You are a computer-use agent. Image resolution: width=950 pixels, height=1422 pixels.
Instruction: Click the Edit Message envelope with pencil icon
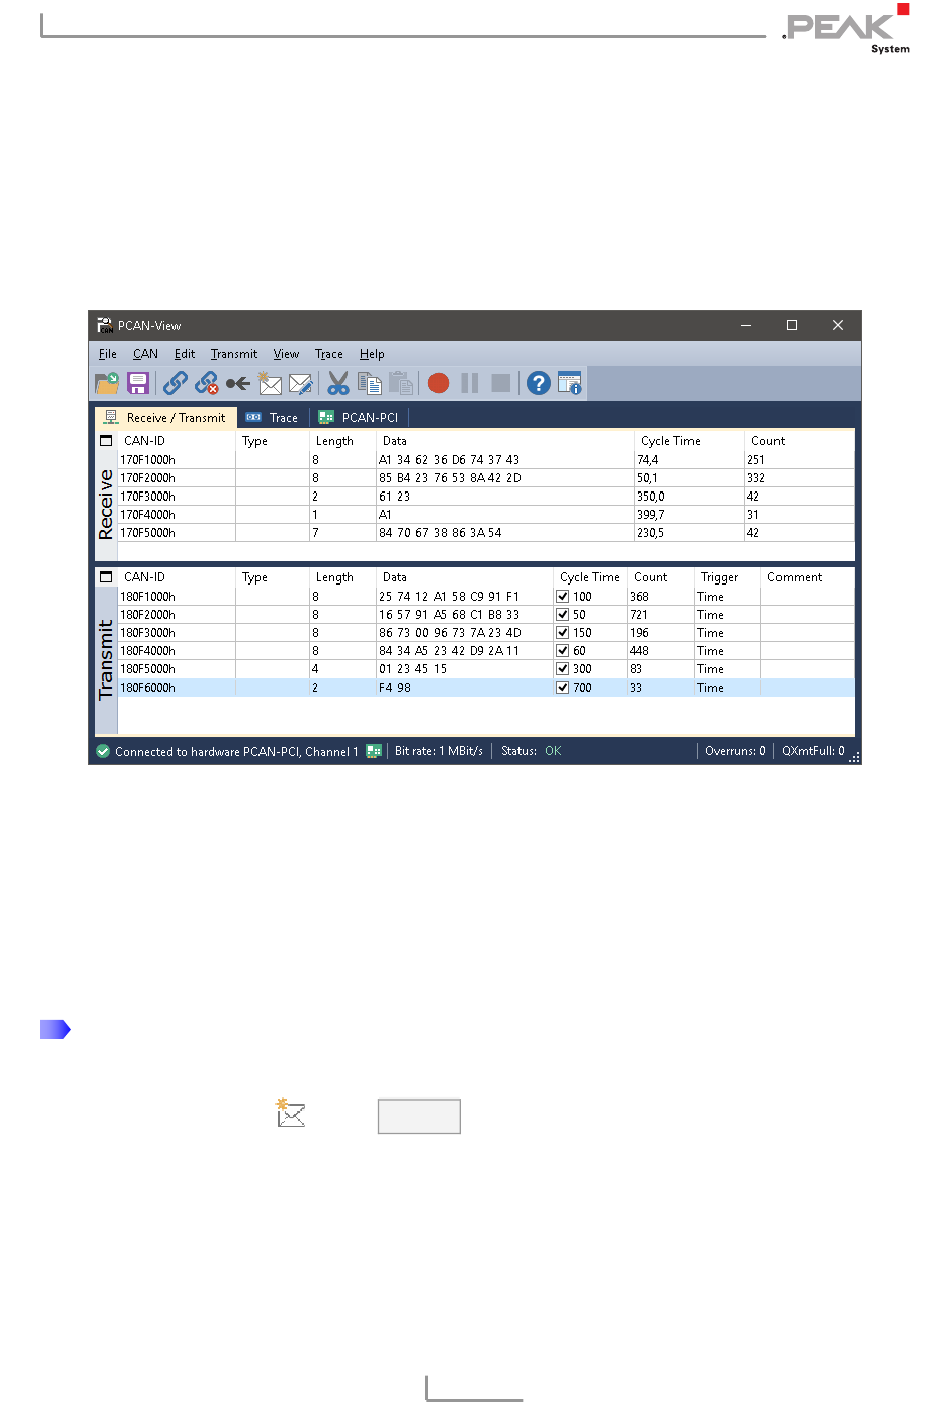tap(301, 383)
